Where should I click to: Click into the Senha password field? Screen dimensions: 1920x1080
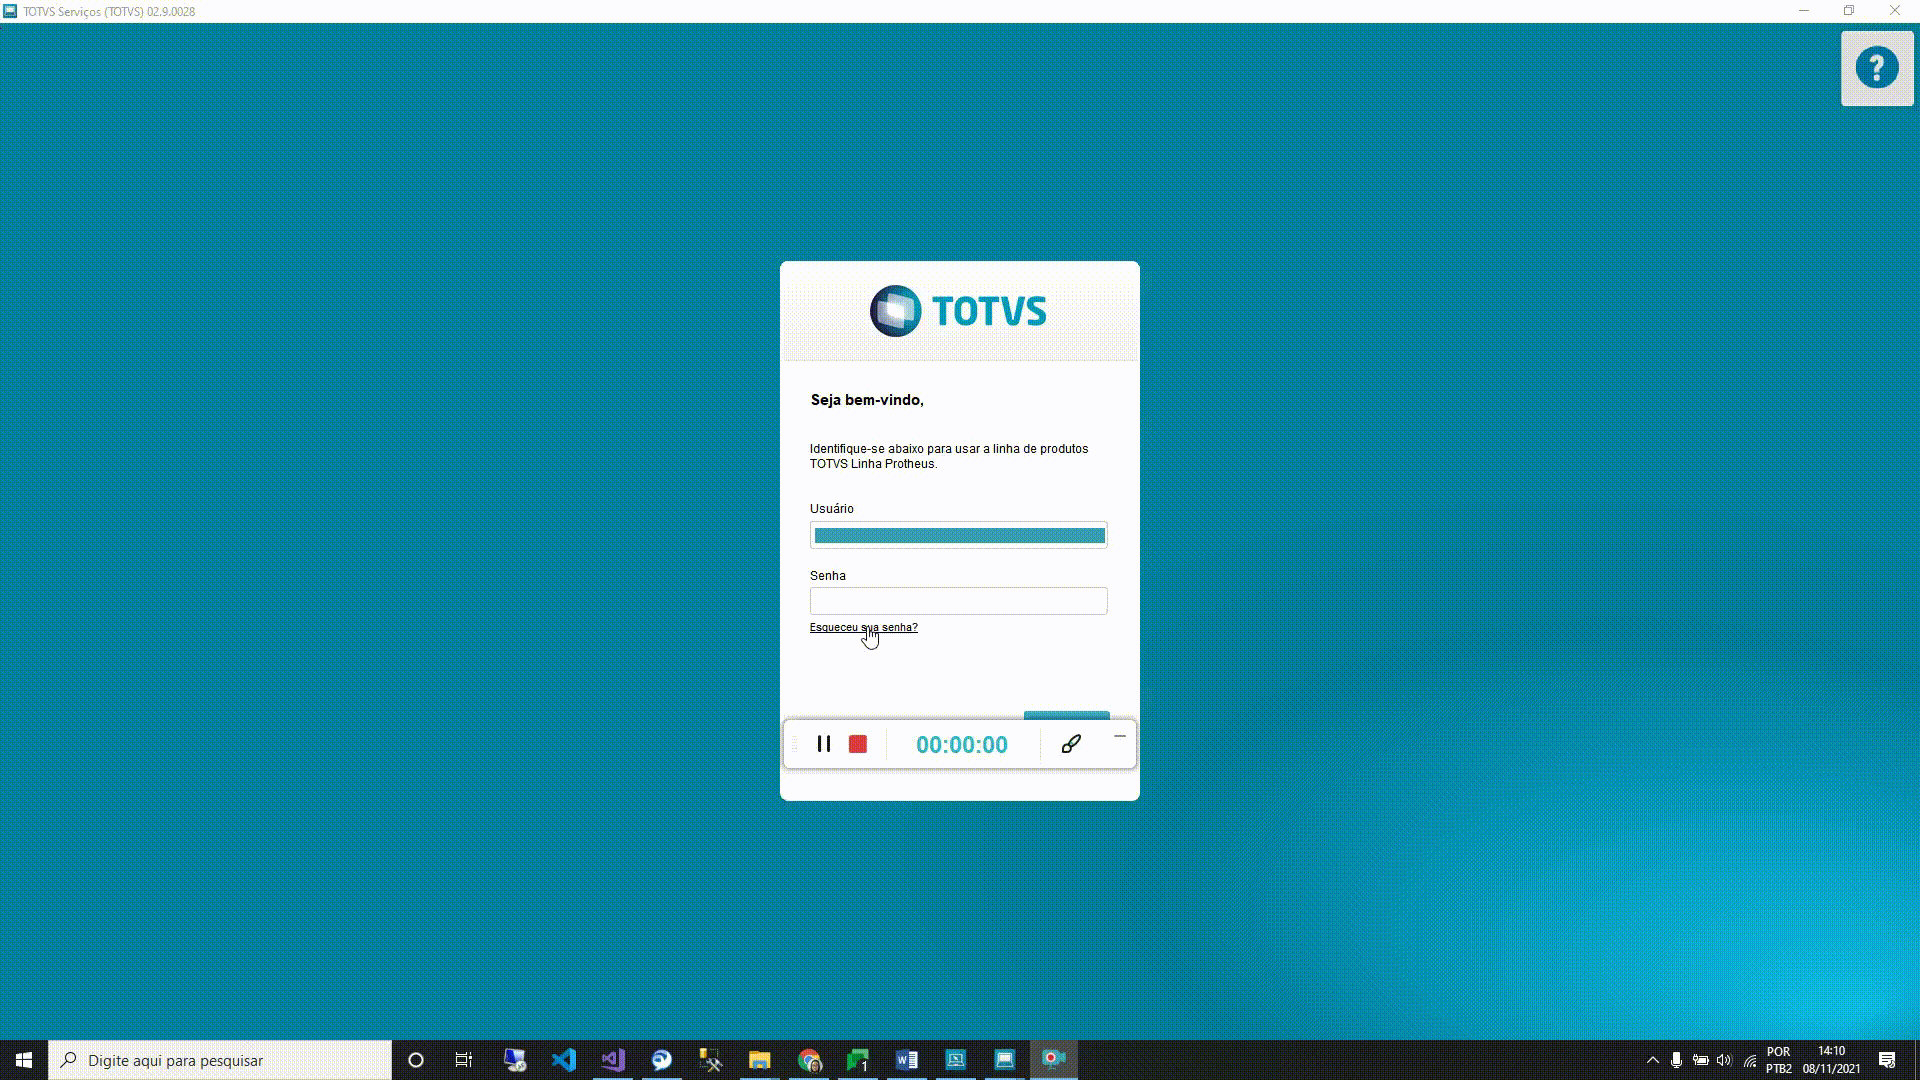(958, 601)
